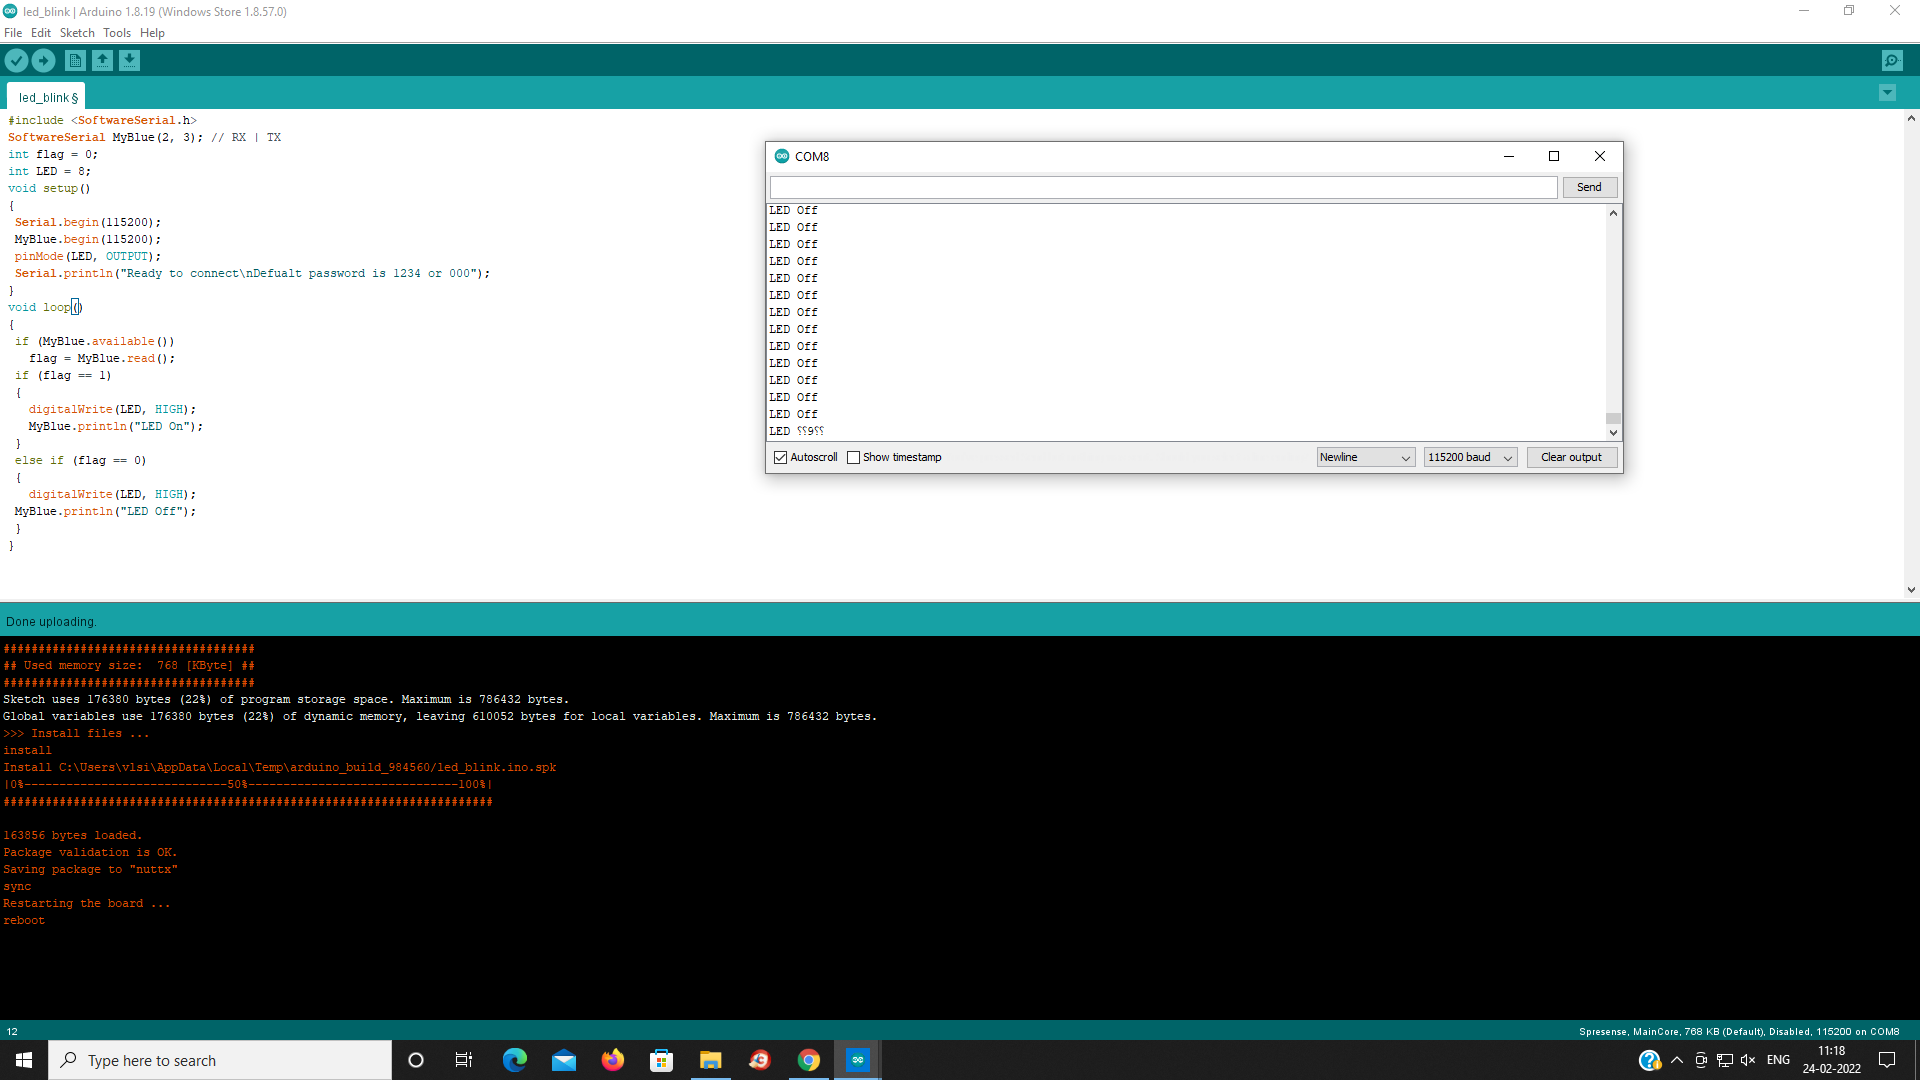Click the Upload arrow icon
Screen dimensions: 1920x1080
point(44,61)
